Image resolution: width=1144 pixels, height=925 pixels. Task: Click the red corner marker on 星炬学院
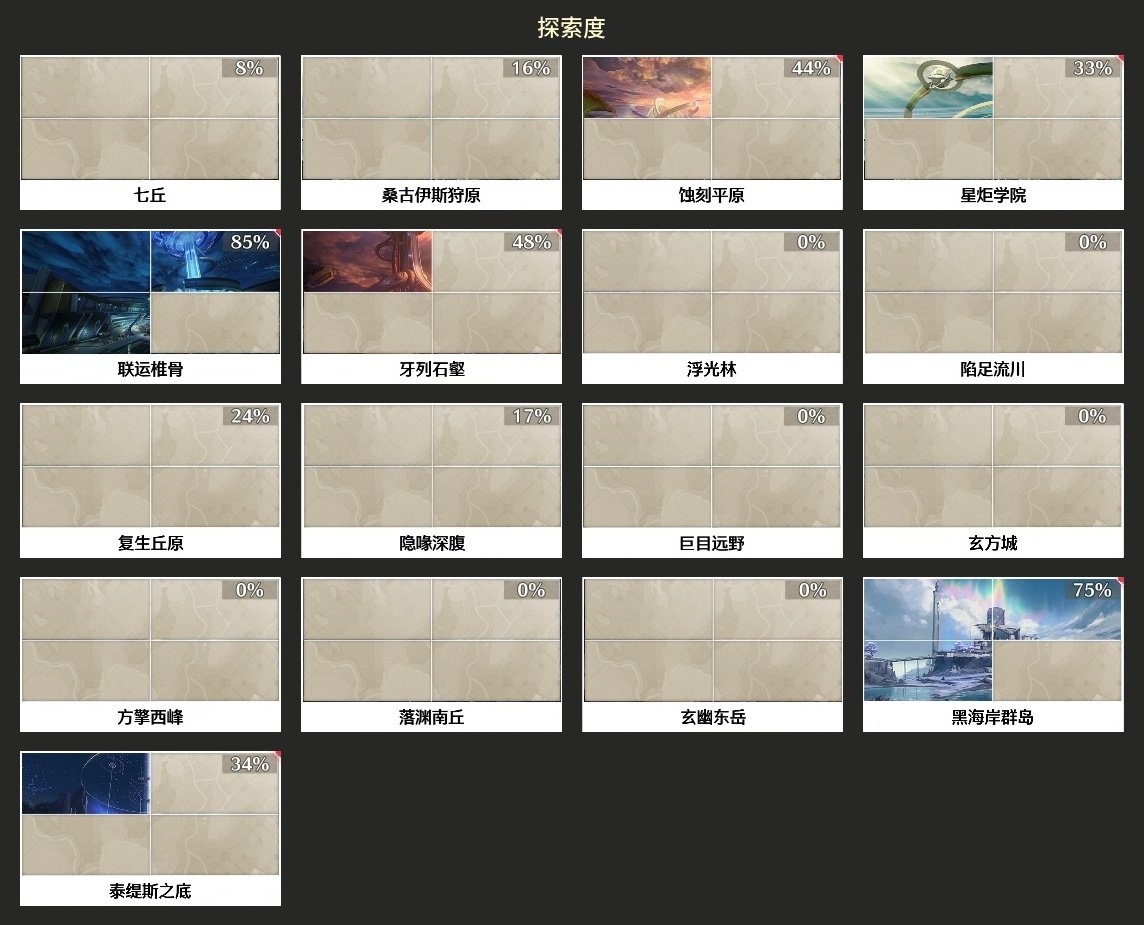pos(1121,58)
